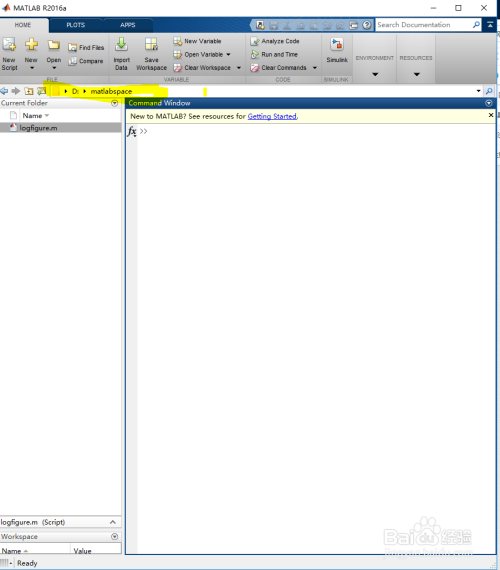Click the Search Documentation magnifier icon
The image size is (500, 570).
point(476,25)
